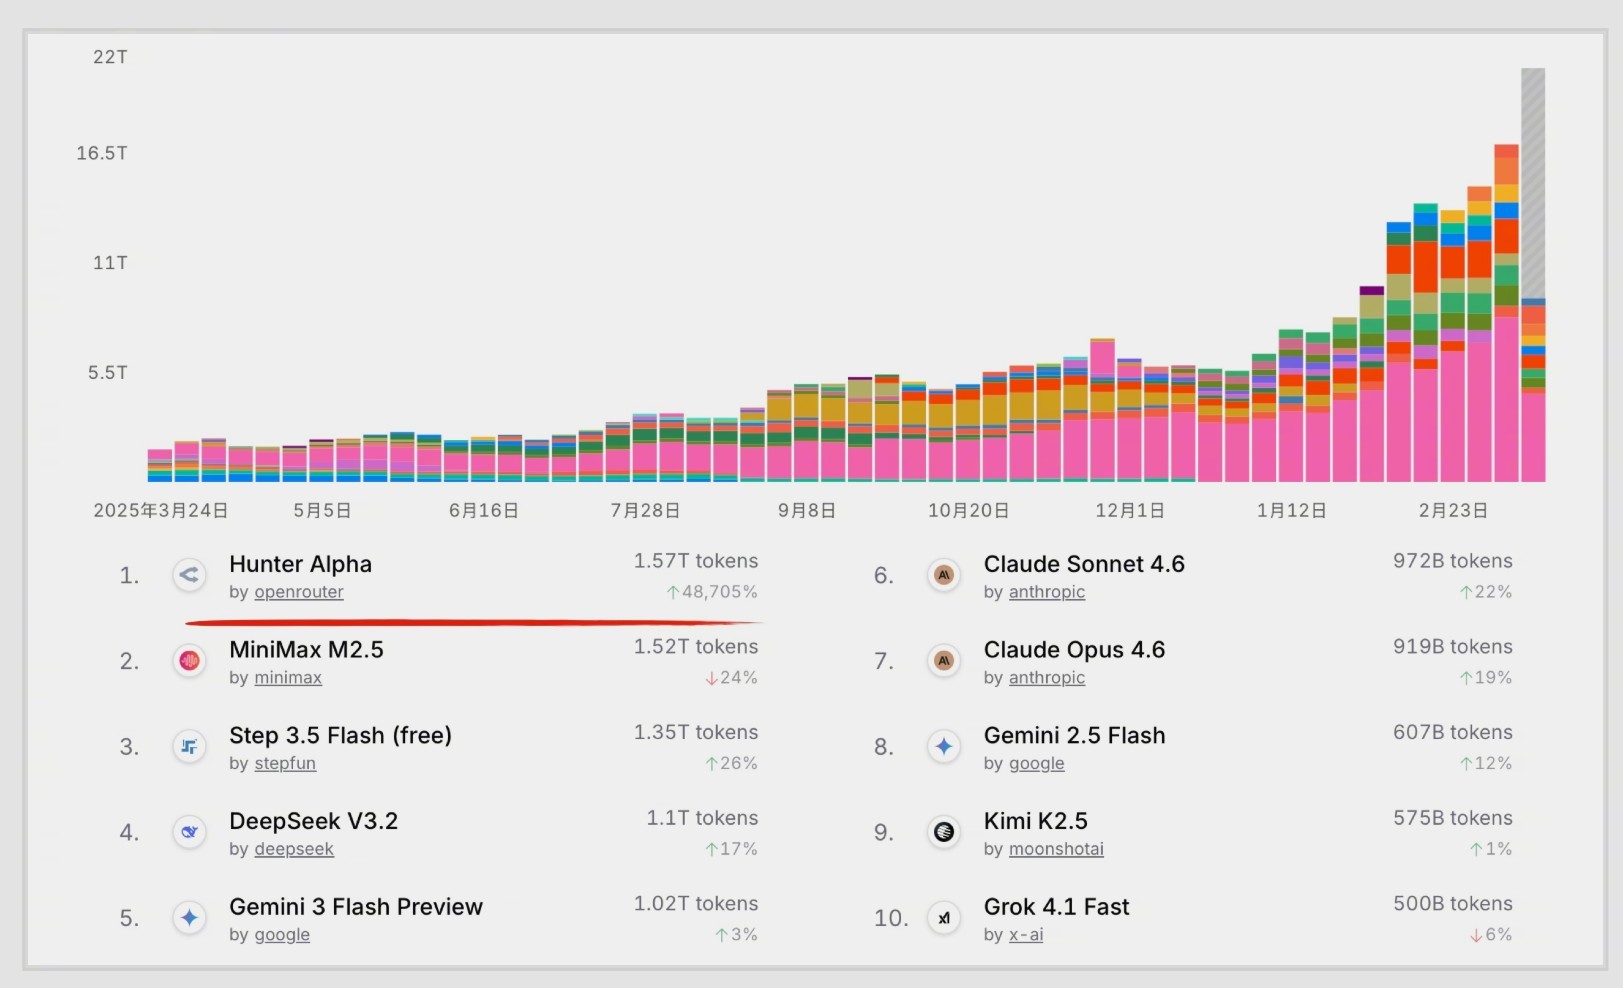Screen dimensions: 1623x988
Task: Follow the openrouter provider link
Action: point(298,592)
